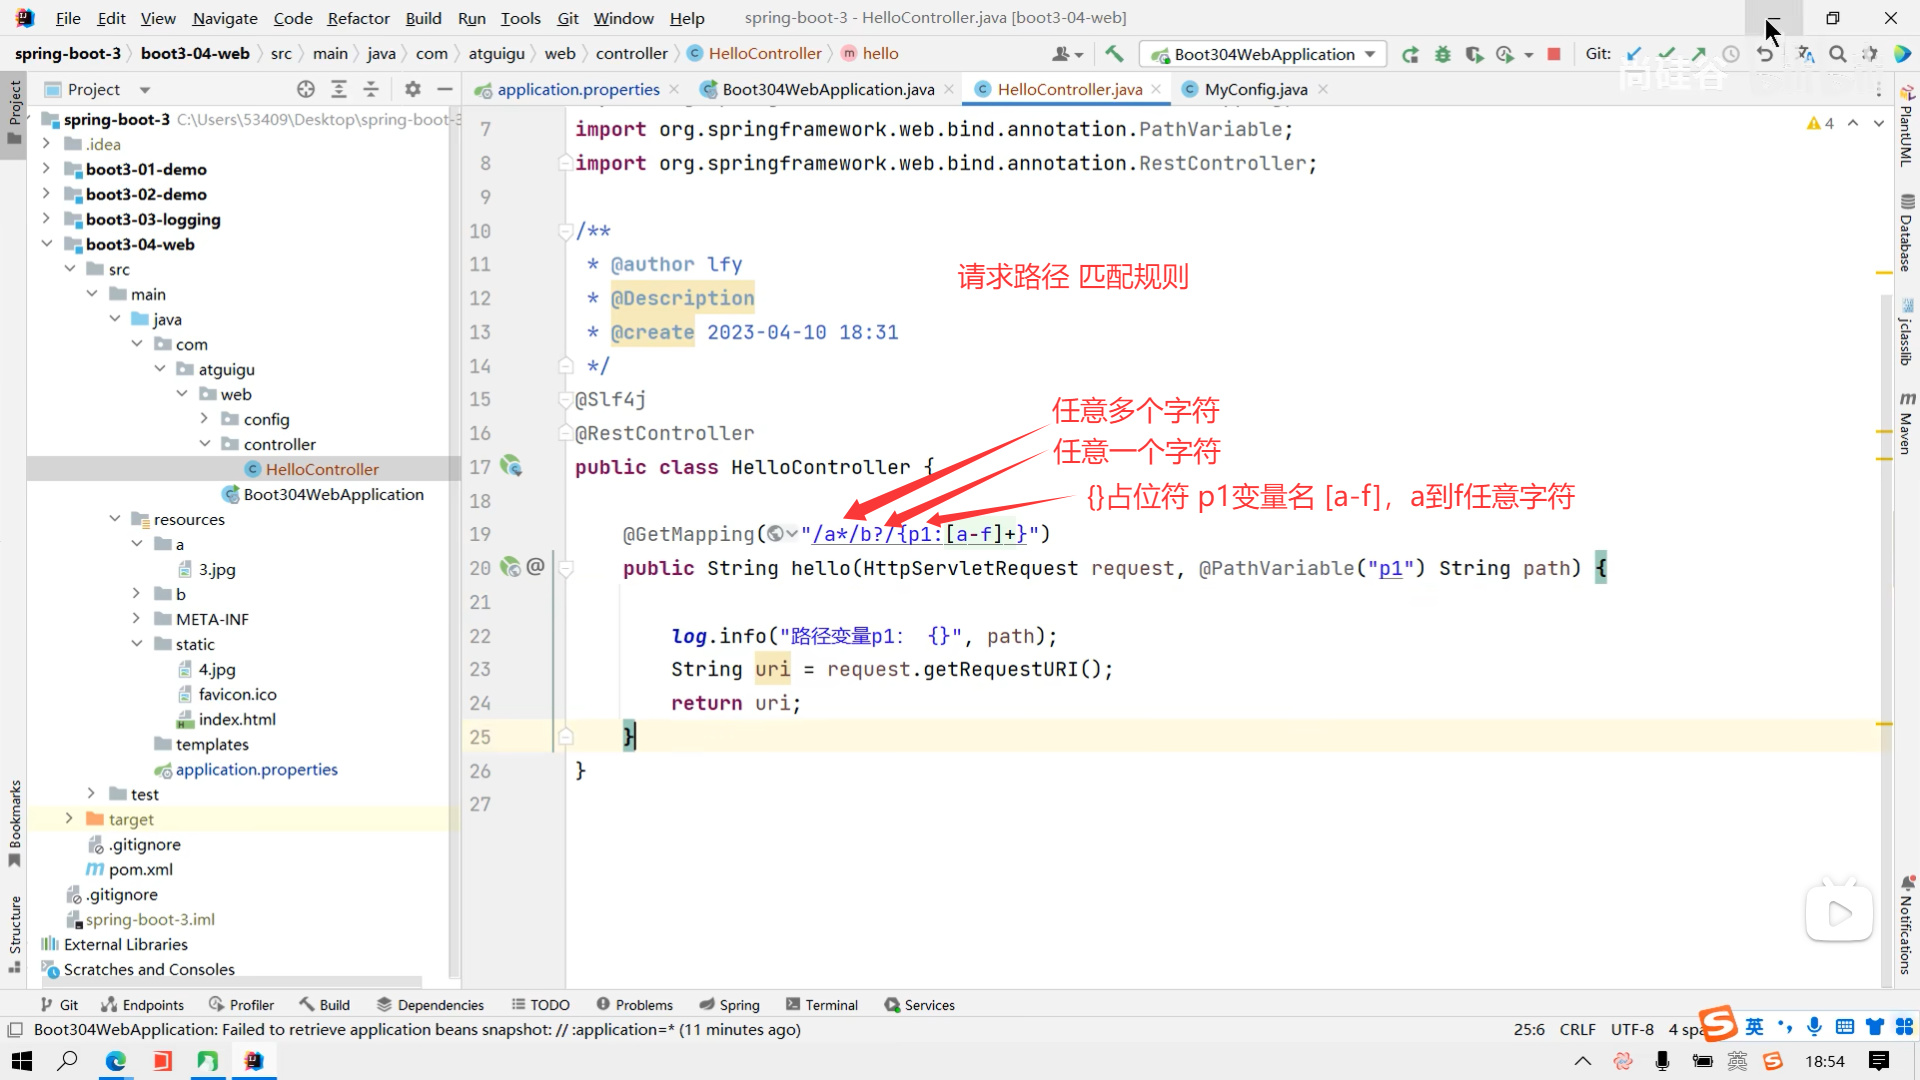Click the yellow warning stripe on the scrollbar

1884,272
